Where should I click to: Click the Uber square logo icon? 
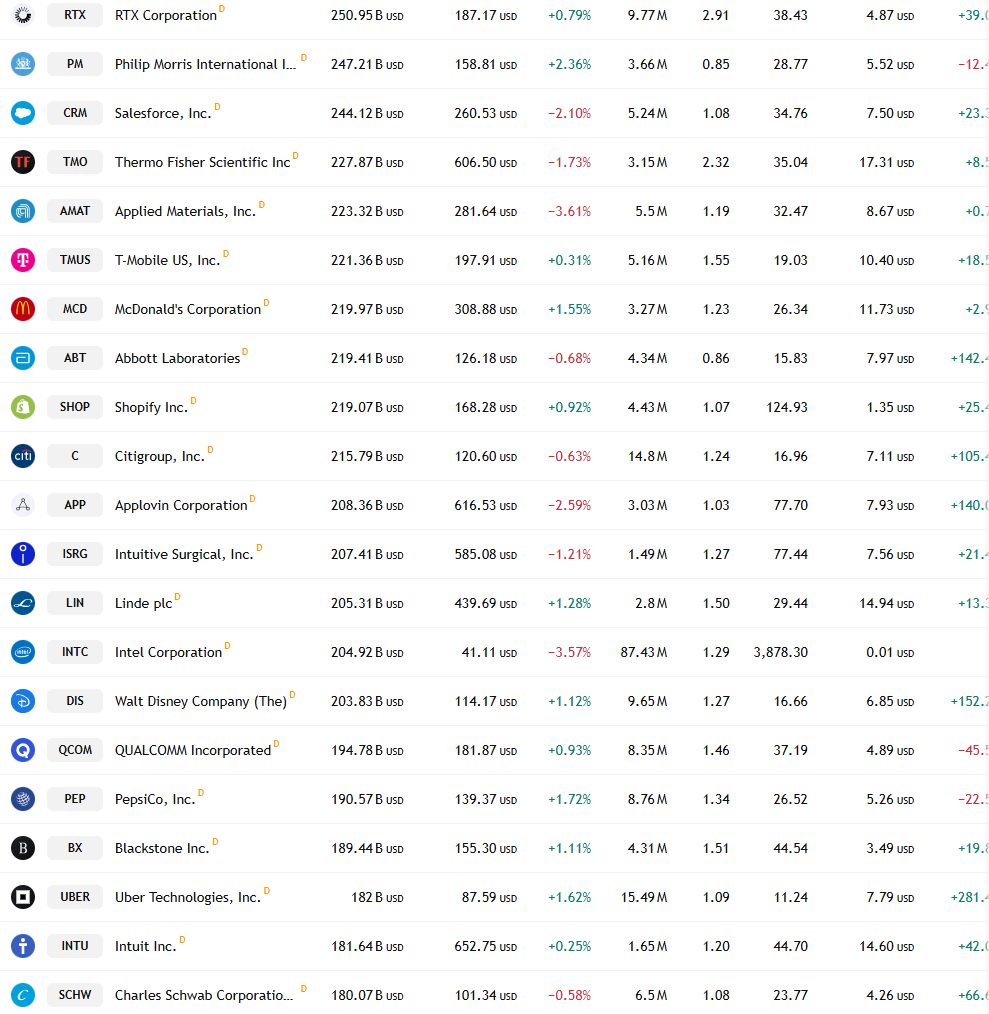click(23, 897)
